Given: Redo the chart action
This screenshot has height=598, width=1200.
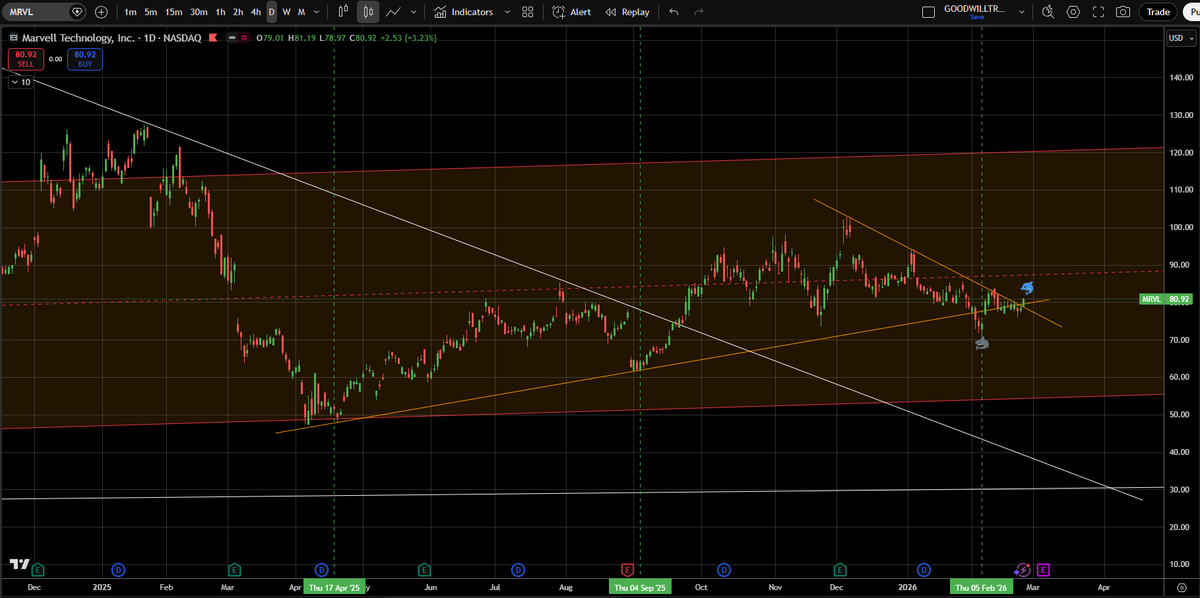Looking at the screenshot, I should click(699, 12).
